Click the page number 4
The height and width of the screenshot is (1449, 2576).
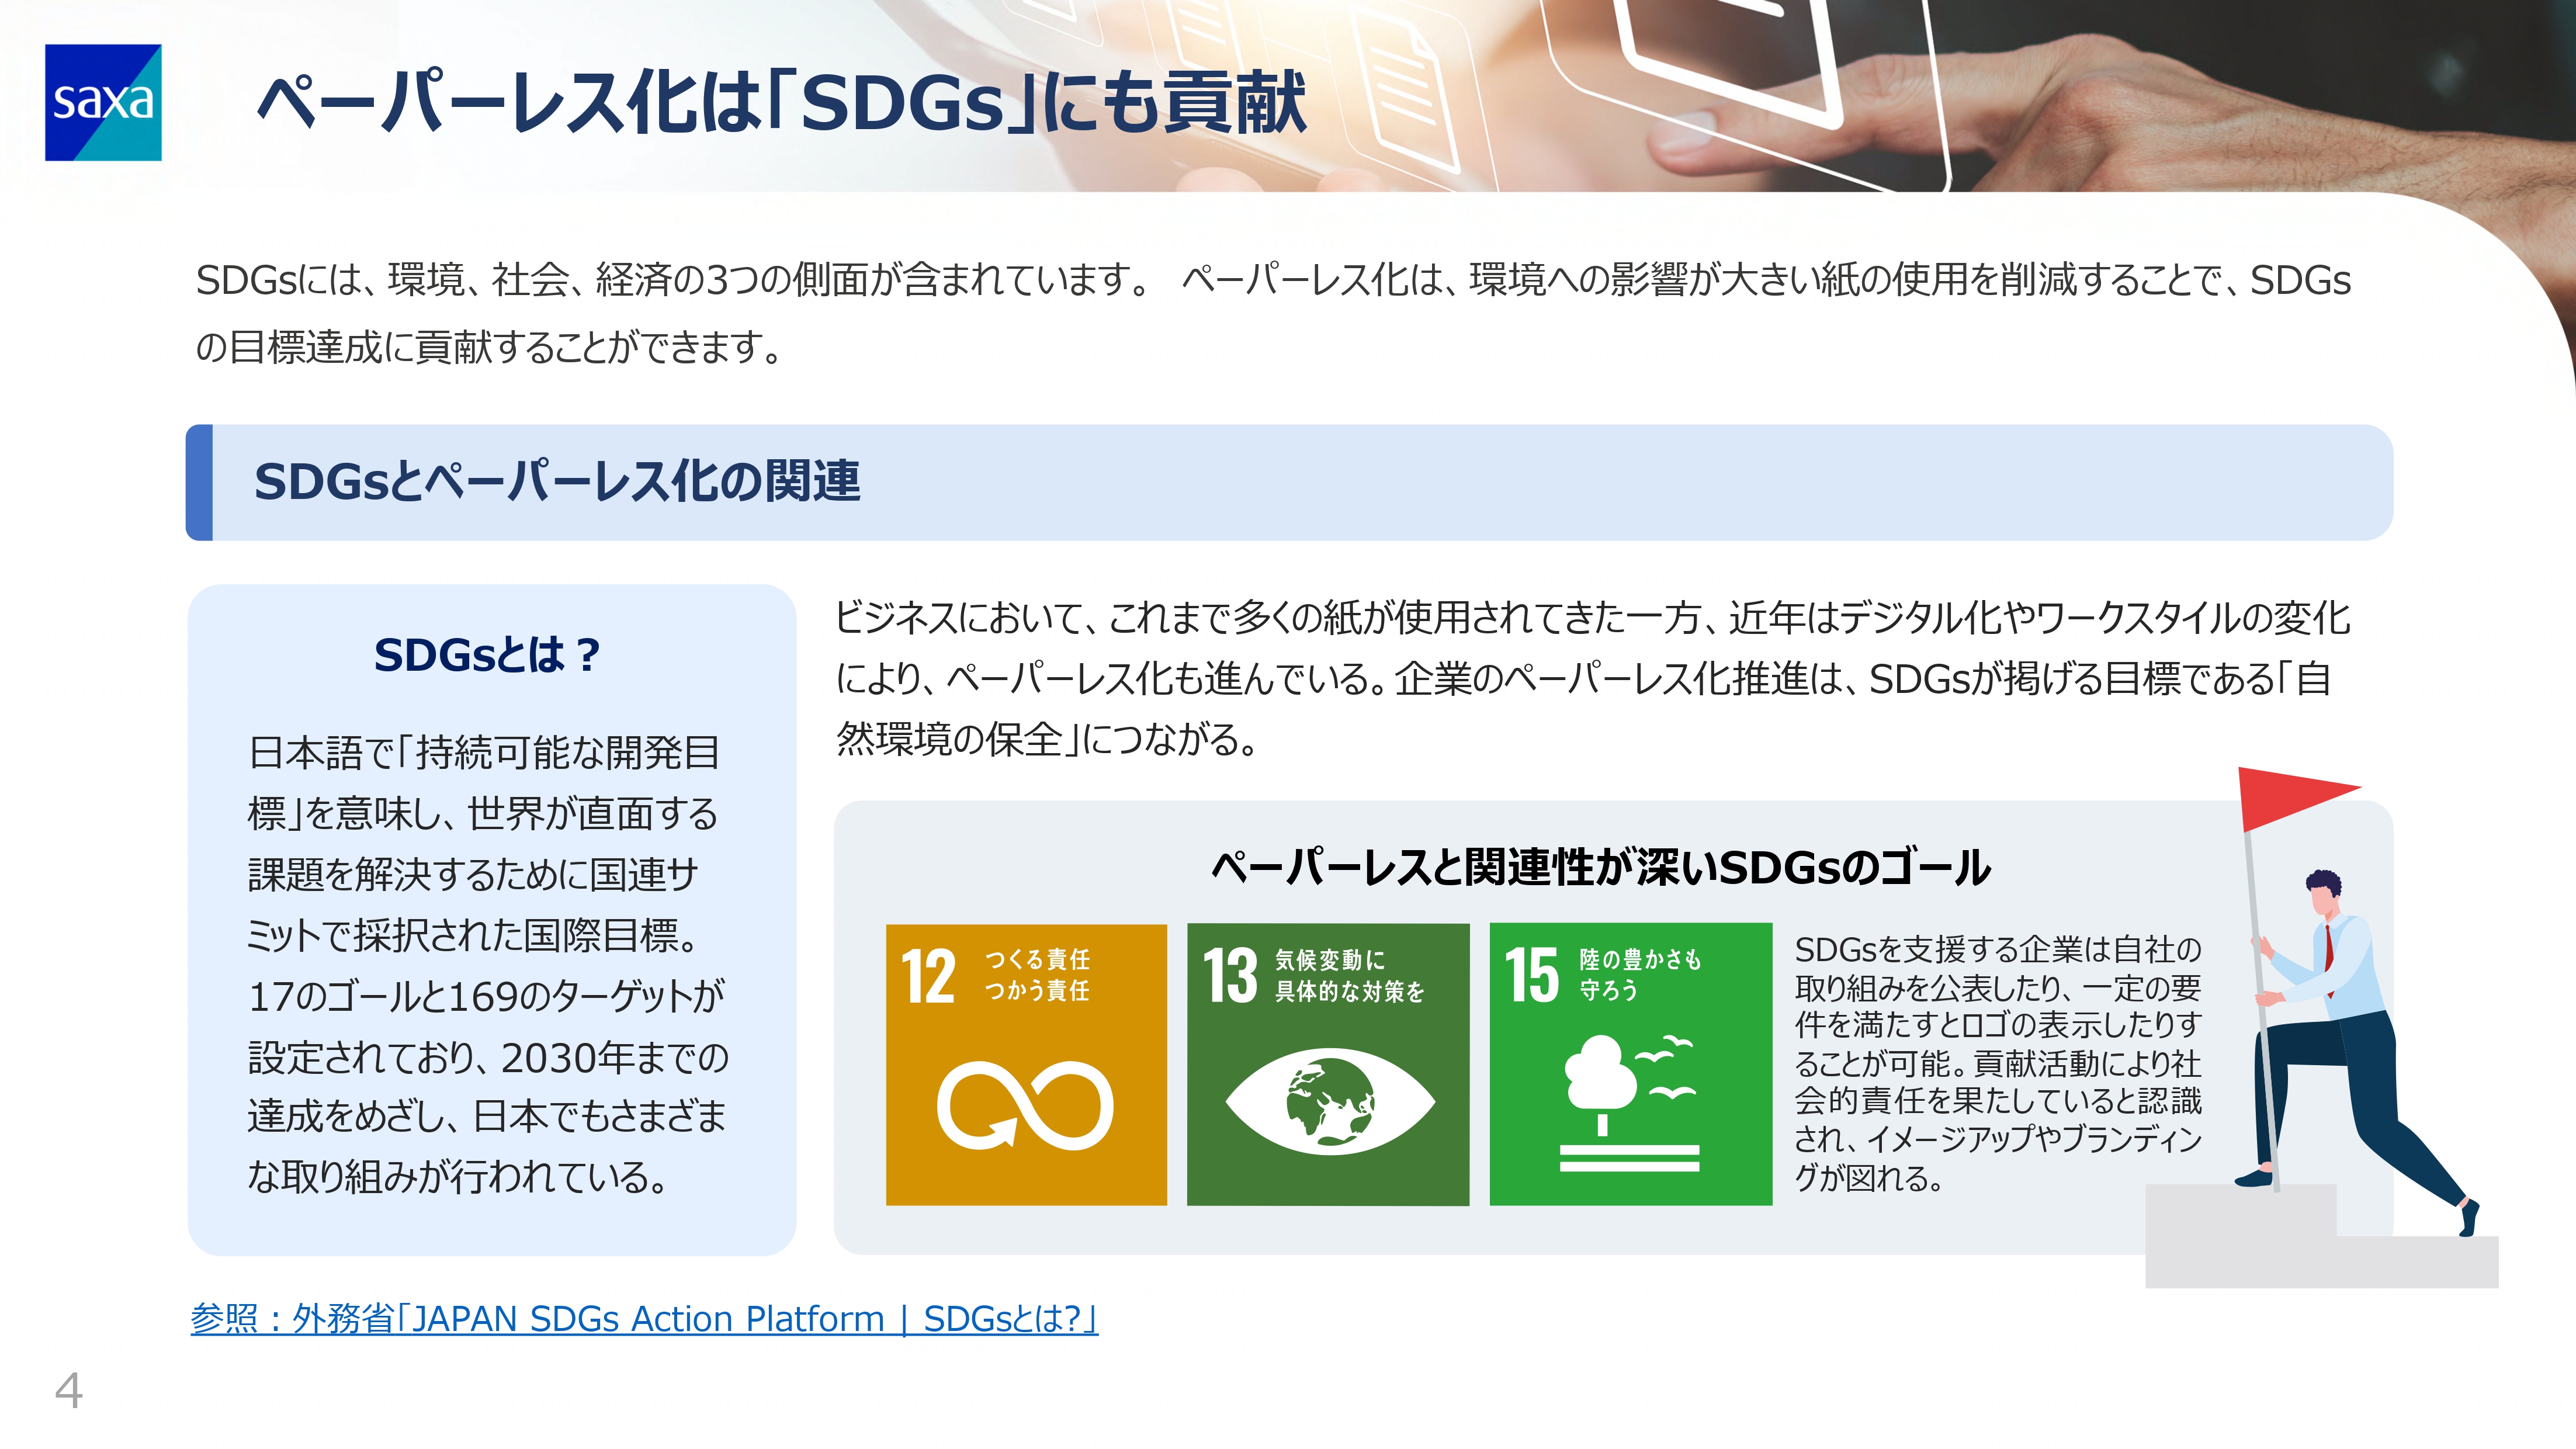pyautogui.click(x=68, y=1390)
